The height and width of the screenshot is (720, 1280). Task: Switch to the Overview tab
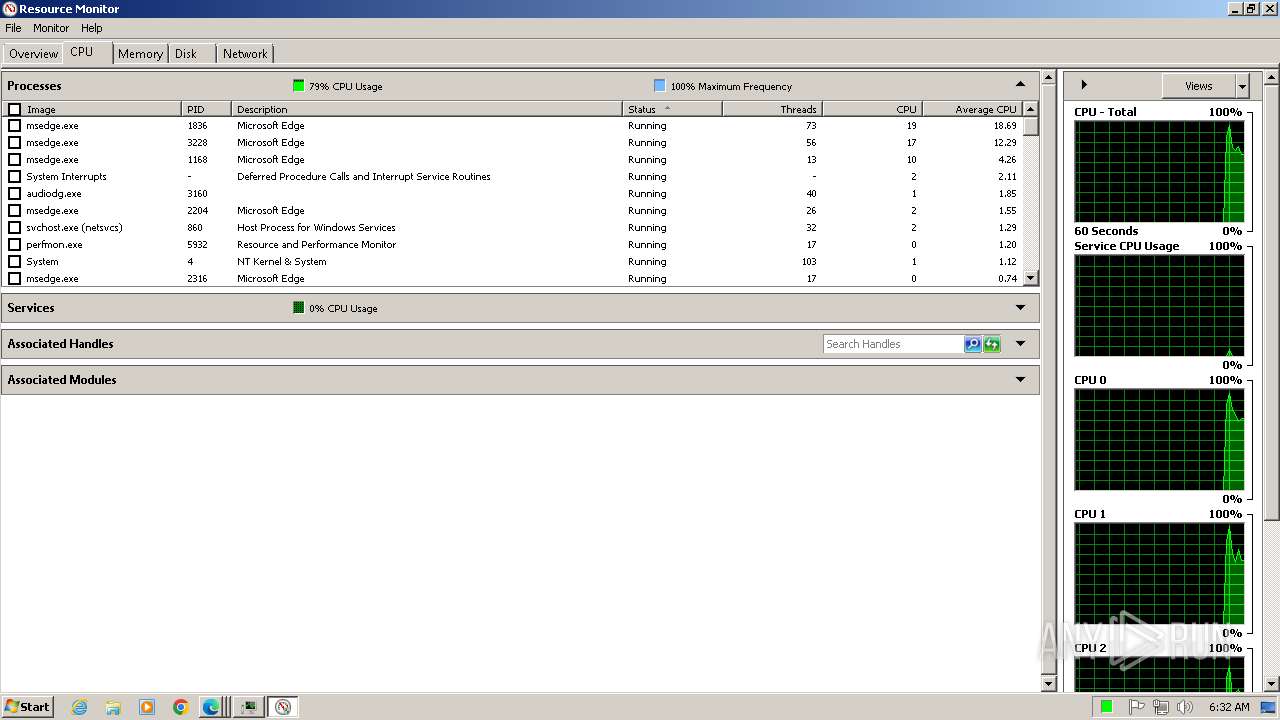point(33,54)
